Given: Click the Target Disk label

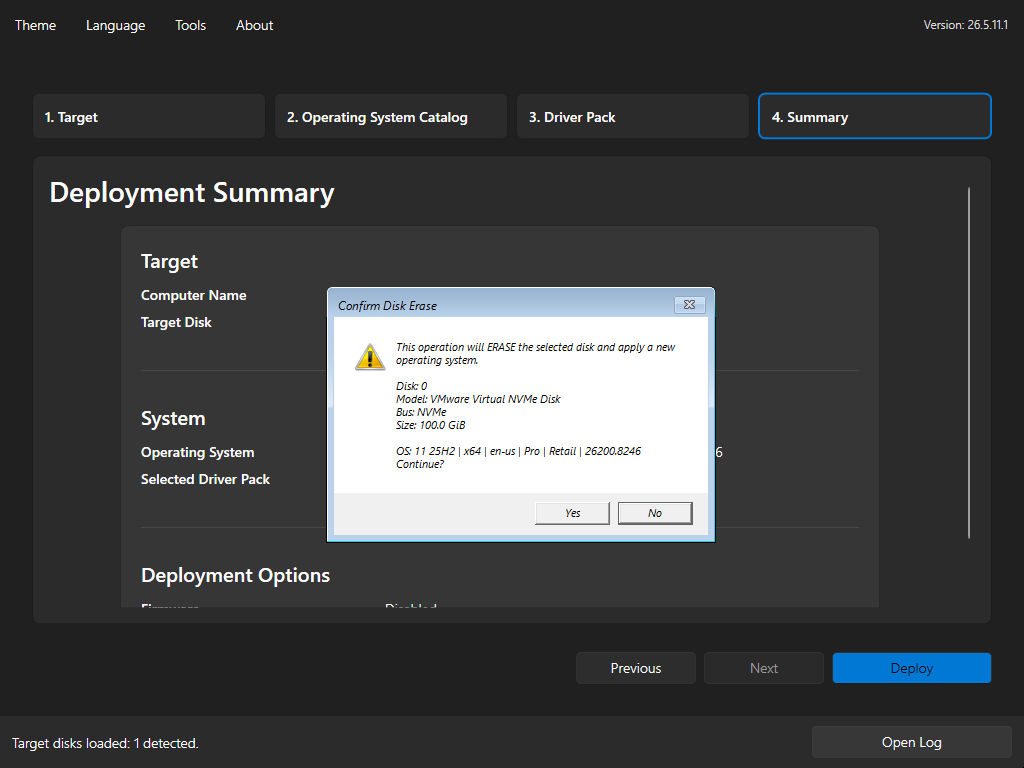Looking at the screenshot, I should (x=176, y=322).
